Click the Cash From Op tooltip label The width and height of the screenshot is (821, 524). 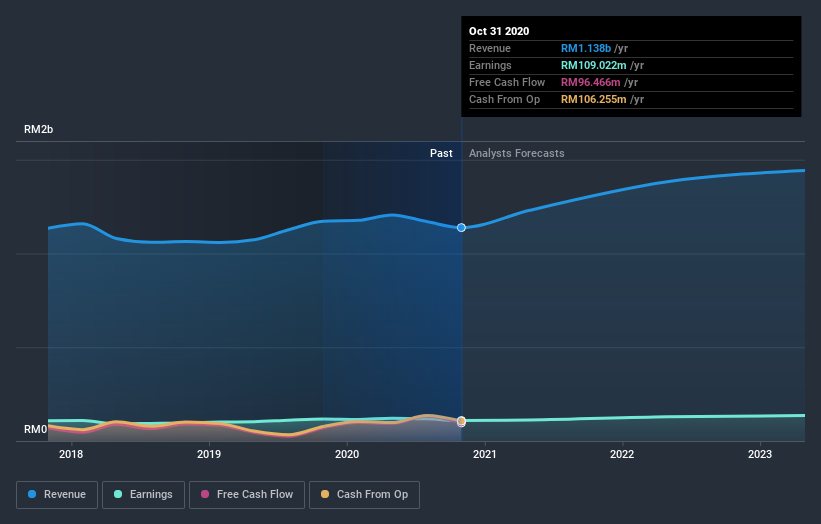504,99
